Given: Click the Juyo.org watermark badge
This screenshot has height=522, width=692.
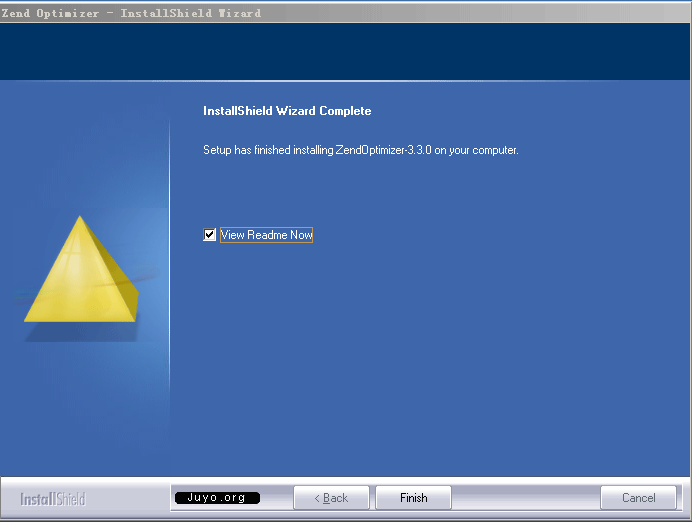Looking at the screenshot, I should coord(217,497).
